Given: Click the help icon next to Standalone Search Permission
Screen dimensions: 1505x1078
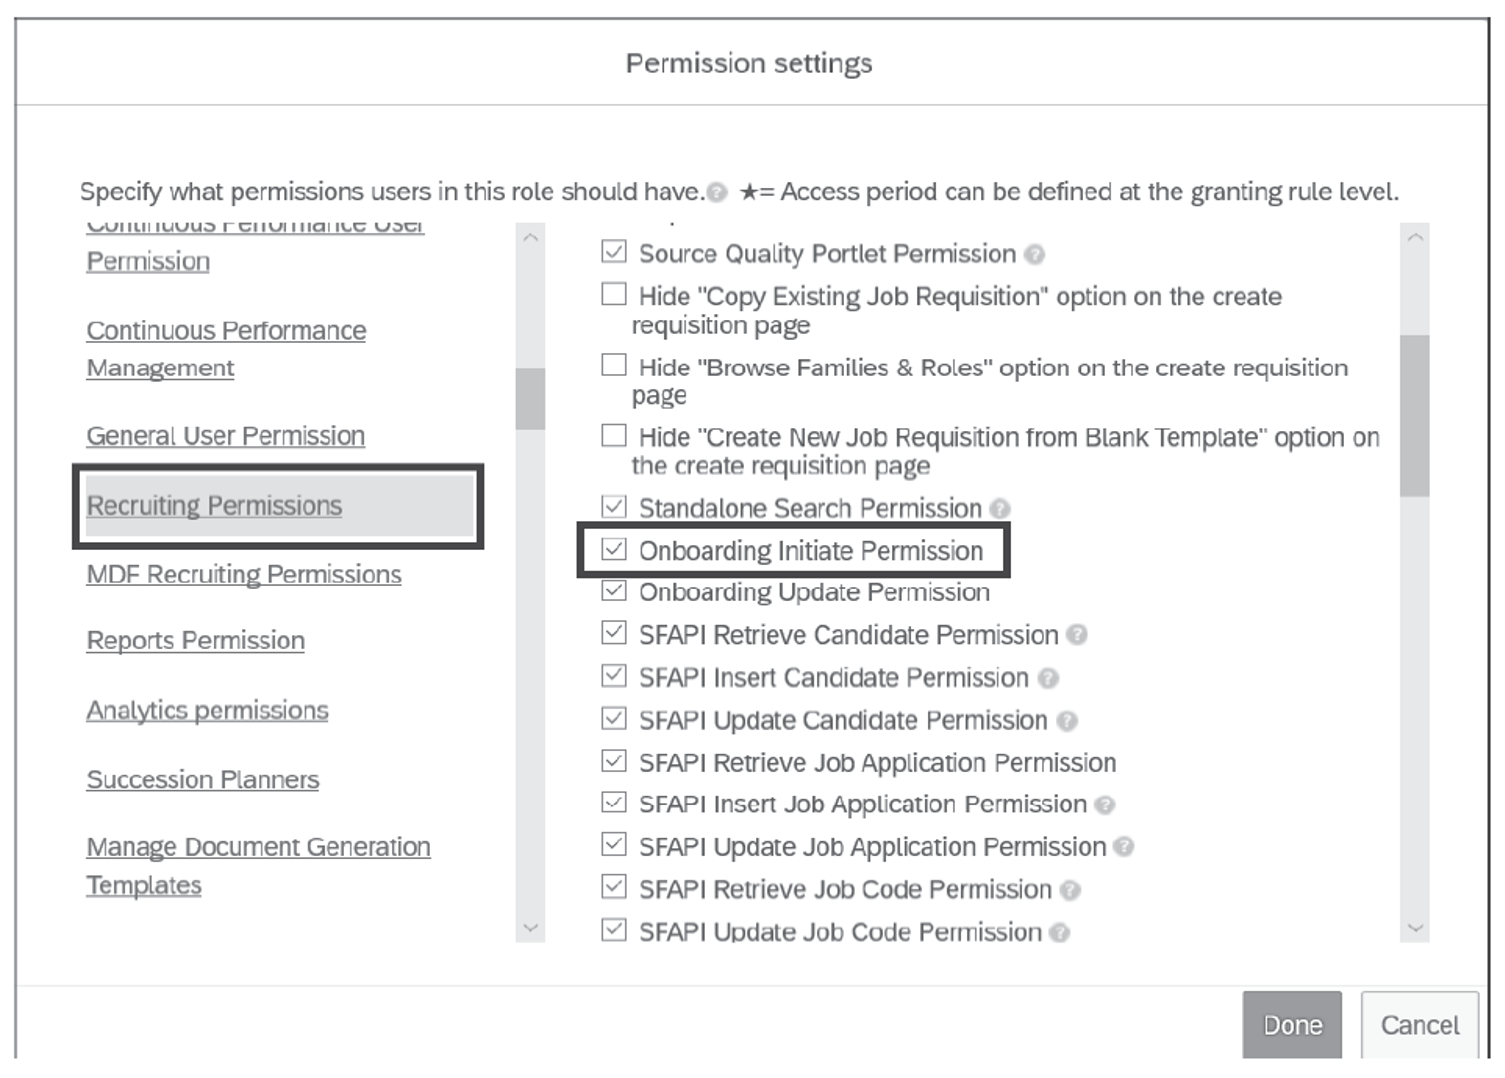Looking at the screenshot, I should click(x=1002, y=509).
